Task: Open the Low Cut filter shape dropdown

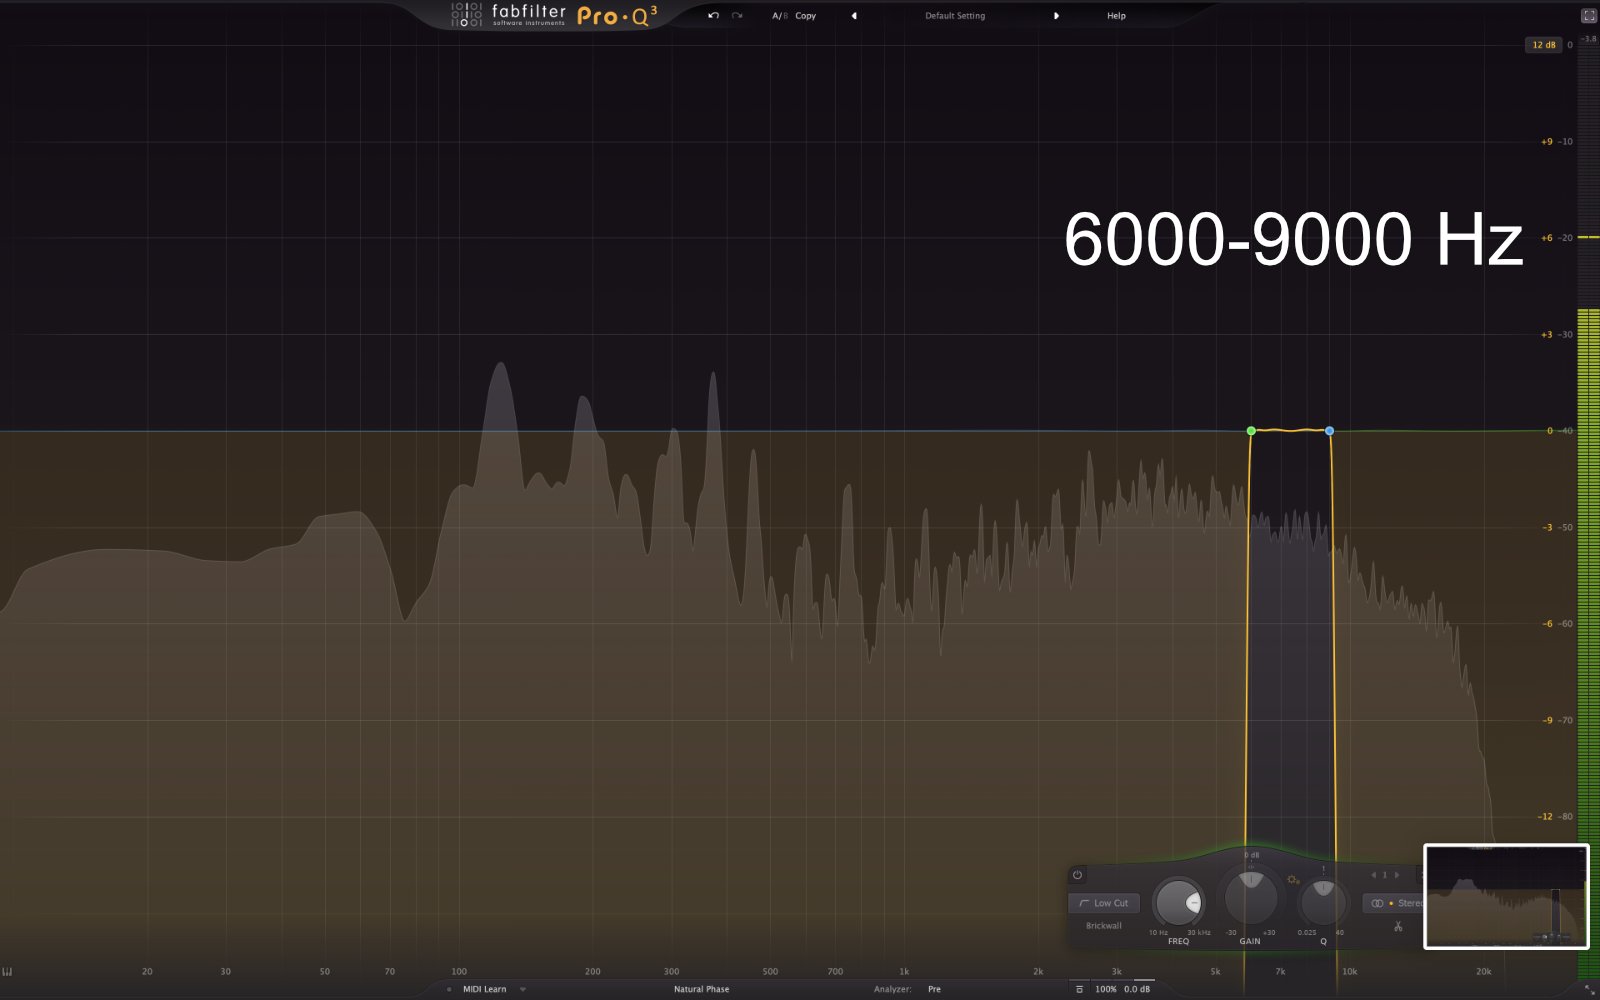Action: (1104, 903)
